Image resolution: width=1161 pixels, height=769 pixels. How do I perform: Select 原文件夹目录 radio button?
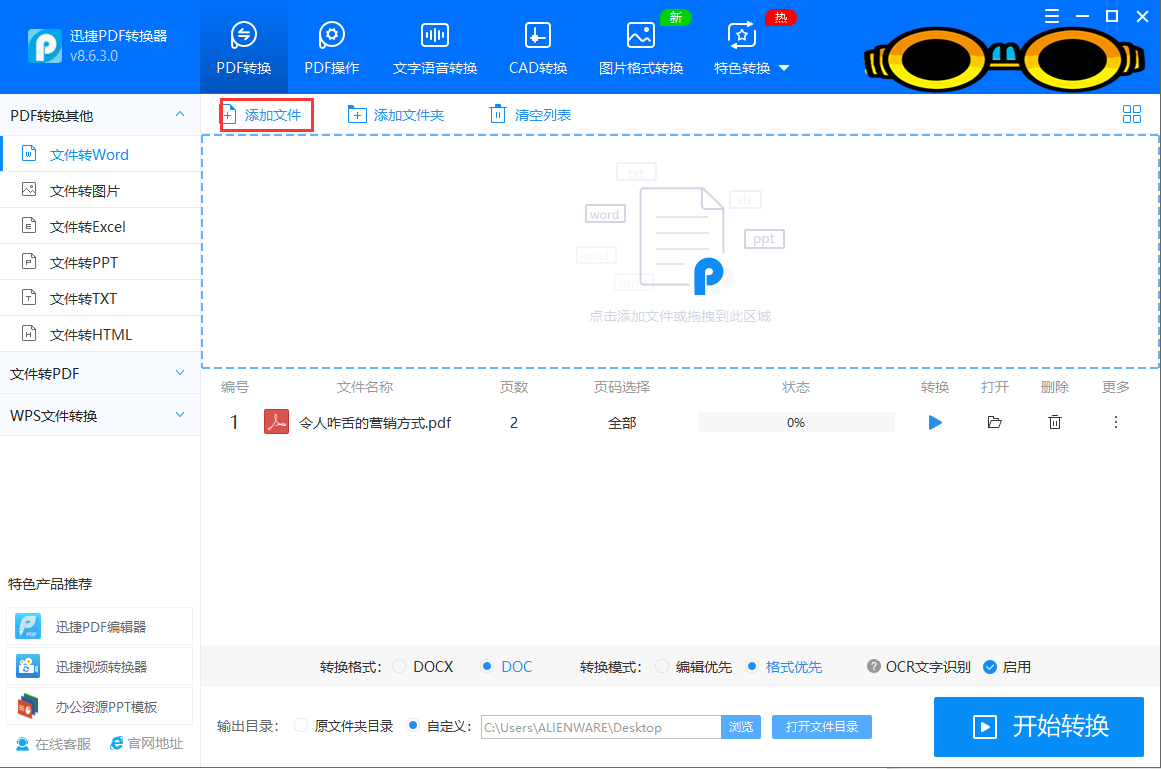[x=301, y=725]
